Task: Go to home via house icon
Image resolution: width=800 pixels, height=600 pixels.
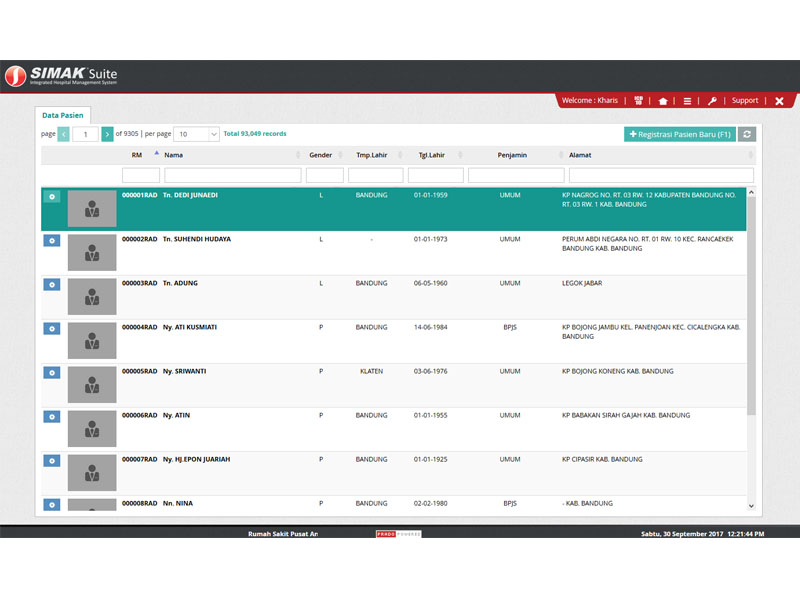Action: tap(663, 101)
